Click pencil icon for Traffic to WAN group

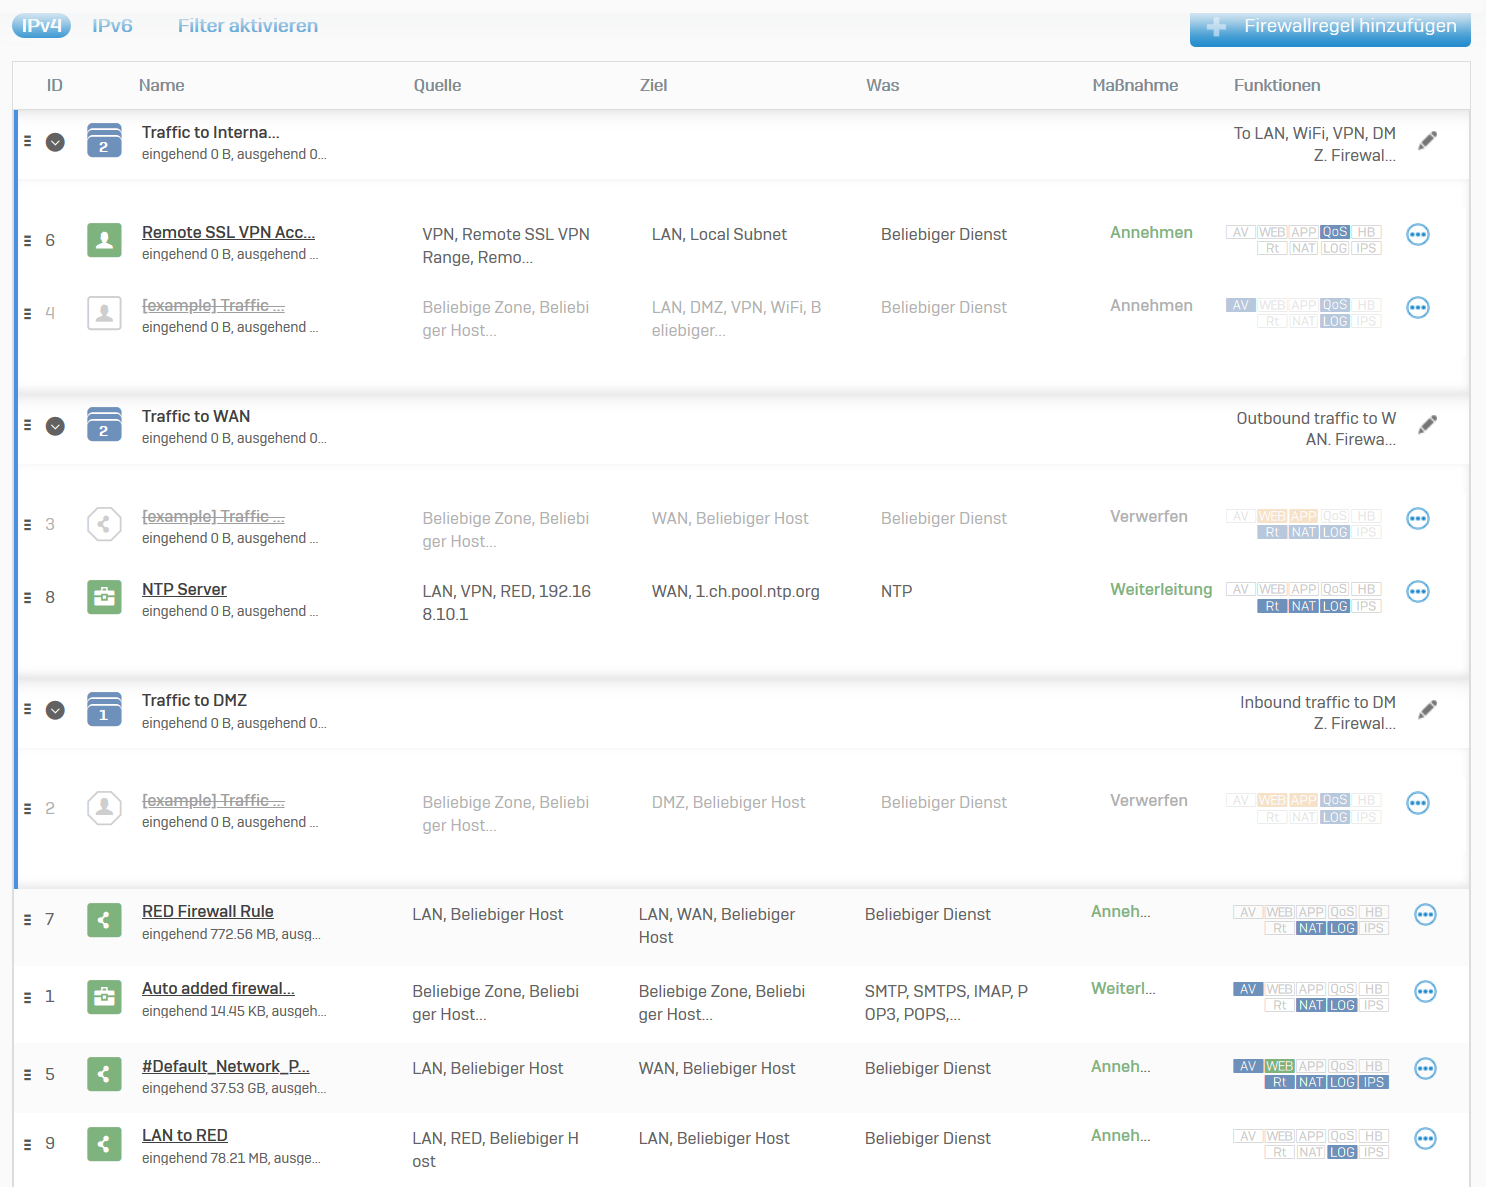1427,425
